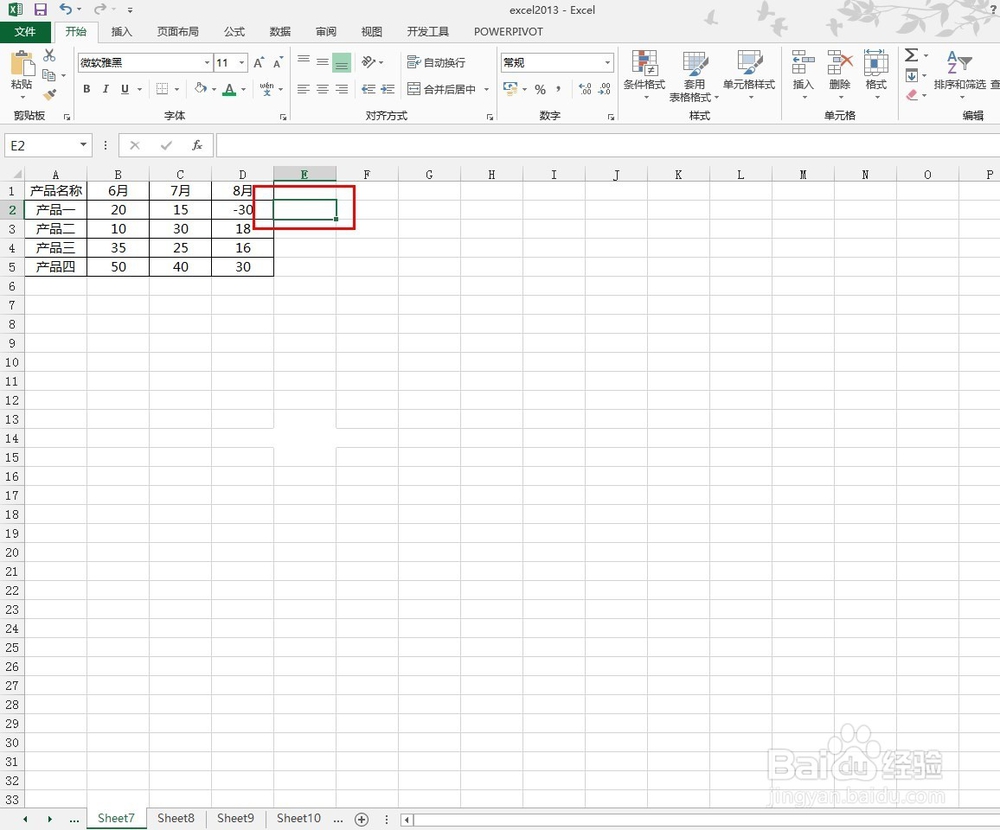The height and width of the screenshot is (830, 1000).
Task: Click inside the Name Box showing E2
Action: (40, 145)
